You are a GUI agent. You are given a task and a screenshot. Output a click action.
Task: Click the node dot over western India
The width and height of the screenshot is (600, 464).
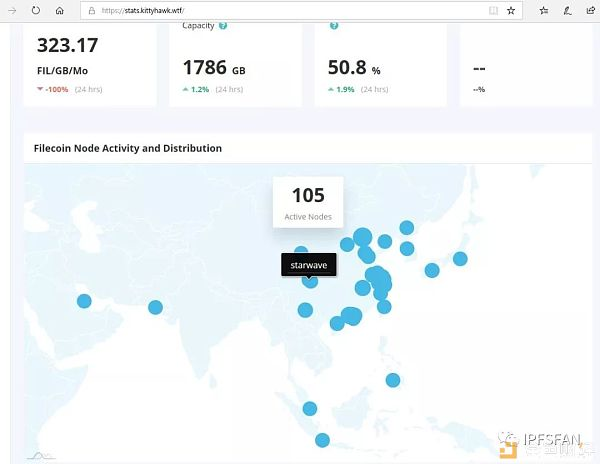pos(155,307)
